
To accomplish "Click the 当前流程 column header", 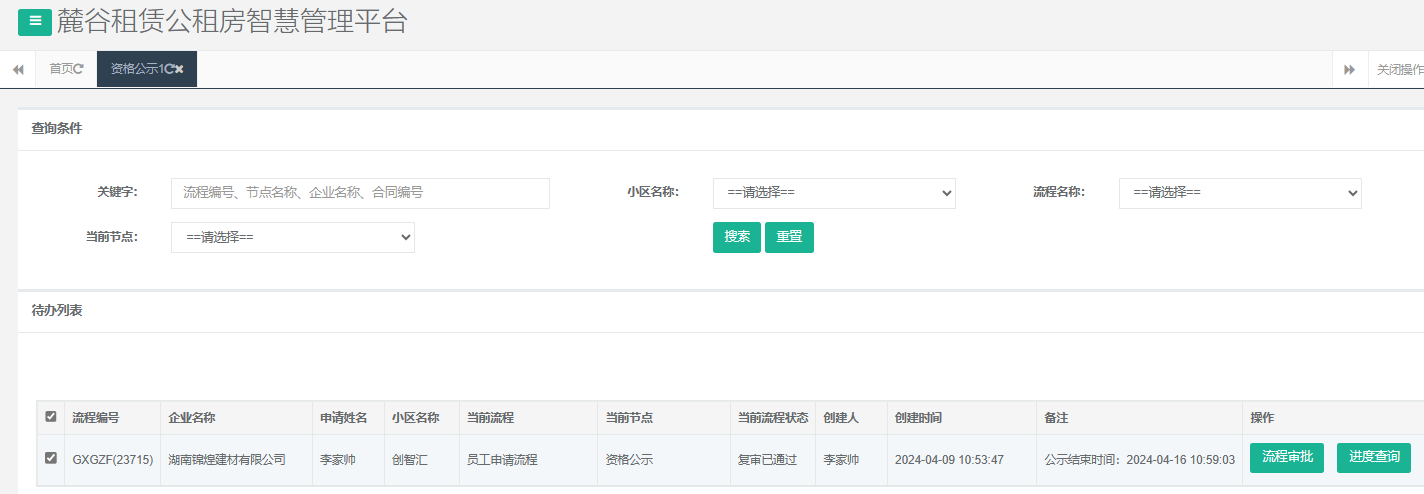I will point(490,418).
